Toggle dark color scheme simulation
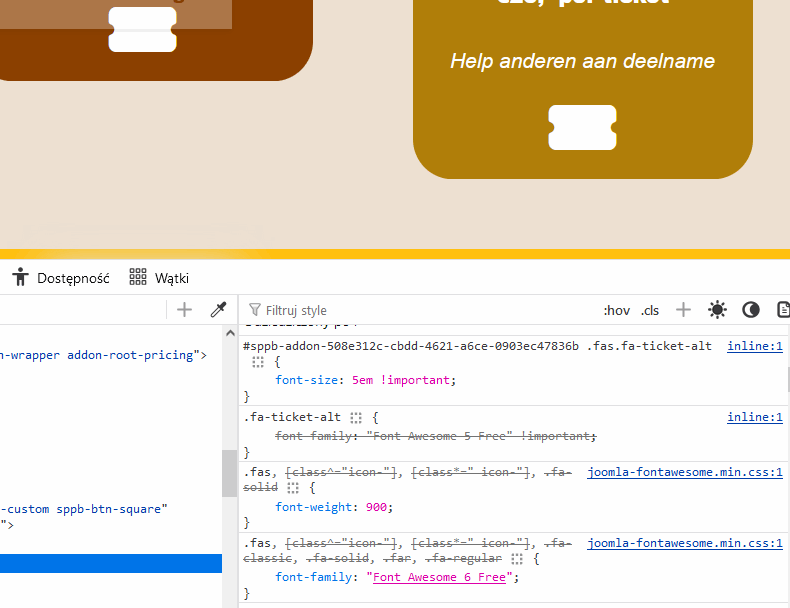 point(751,310)
